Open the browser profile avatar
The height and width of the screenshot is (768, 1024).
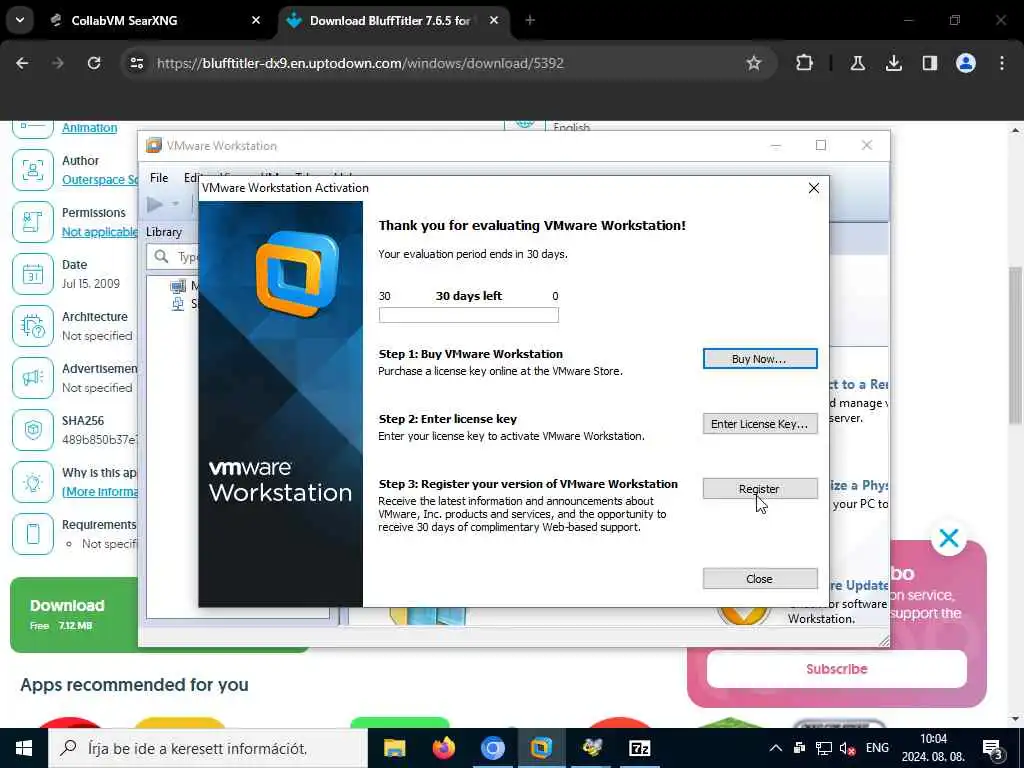[966, 63]
